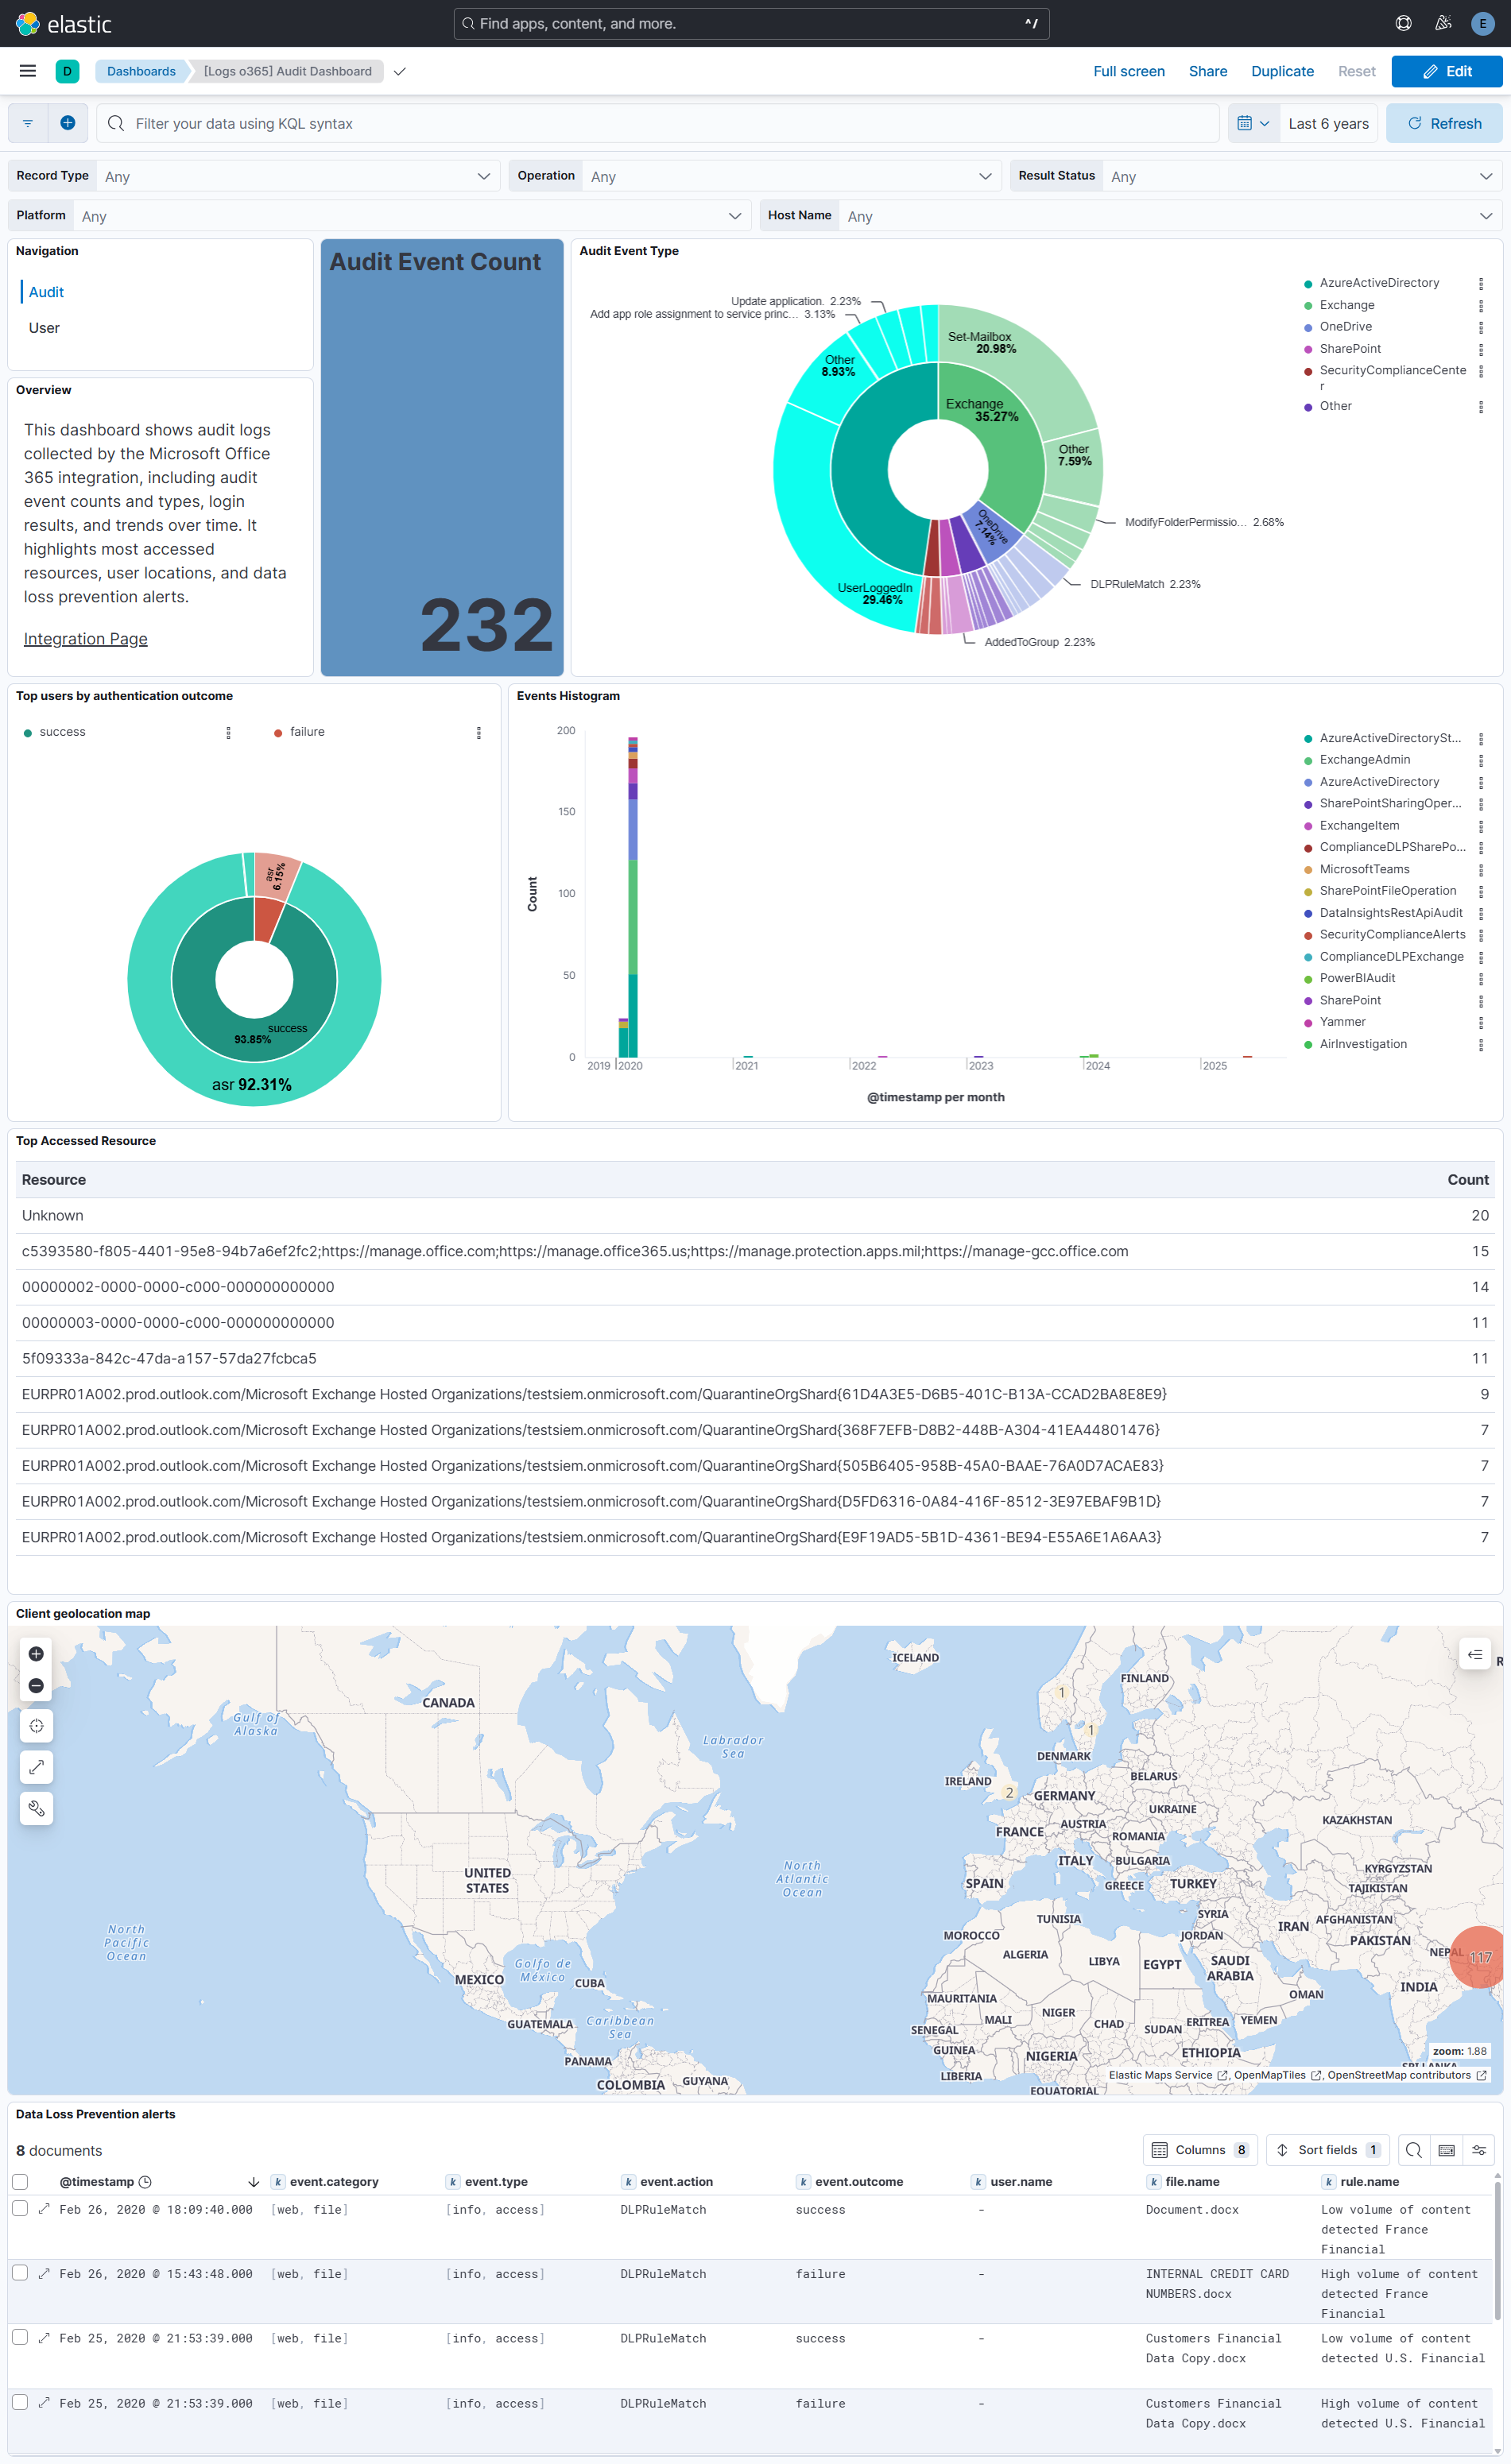The height and width of the screenshot is (2464, 1511).
Task: Check the first DLPRuleMatch alert row
Action: pos(20,2209)
